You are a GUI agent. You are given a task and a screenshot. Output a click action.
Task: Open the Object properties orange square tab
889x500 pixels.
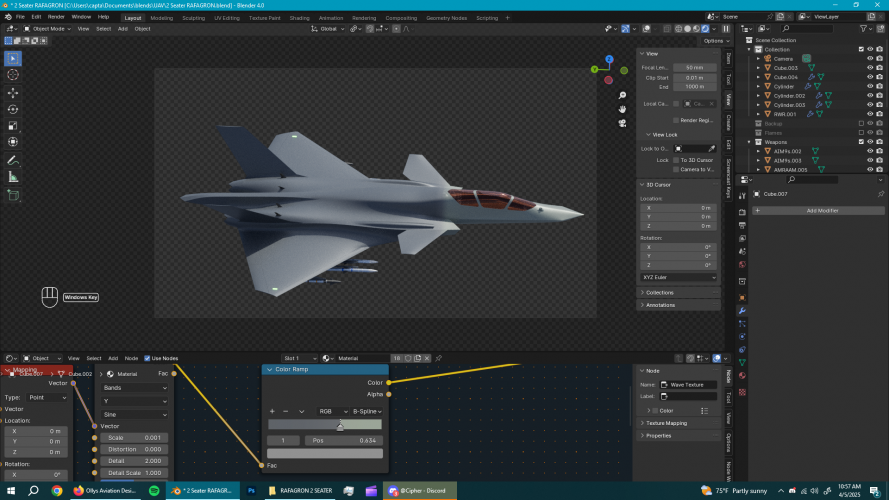pyautogui.click(x=742, y=297)
